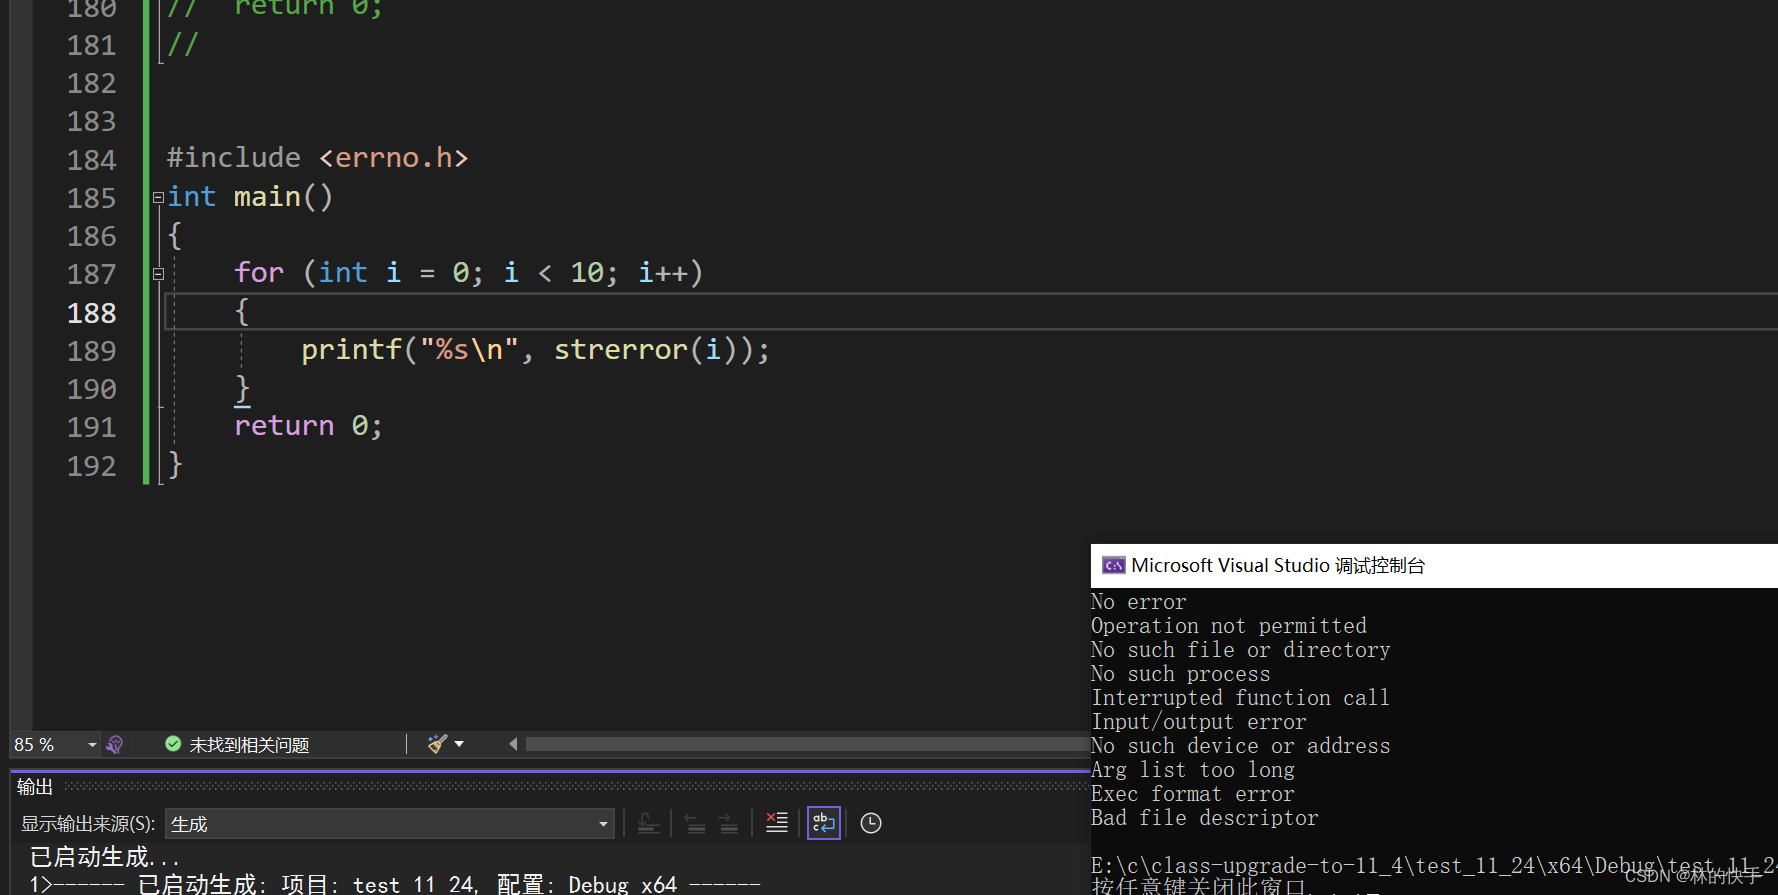Click the IntelliCode suggestions icon

(x=115, y=745)
